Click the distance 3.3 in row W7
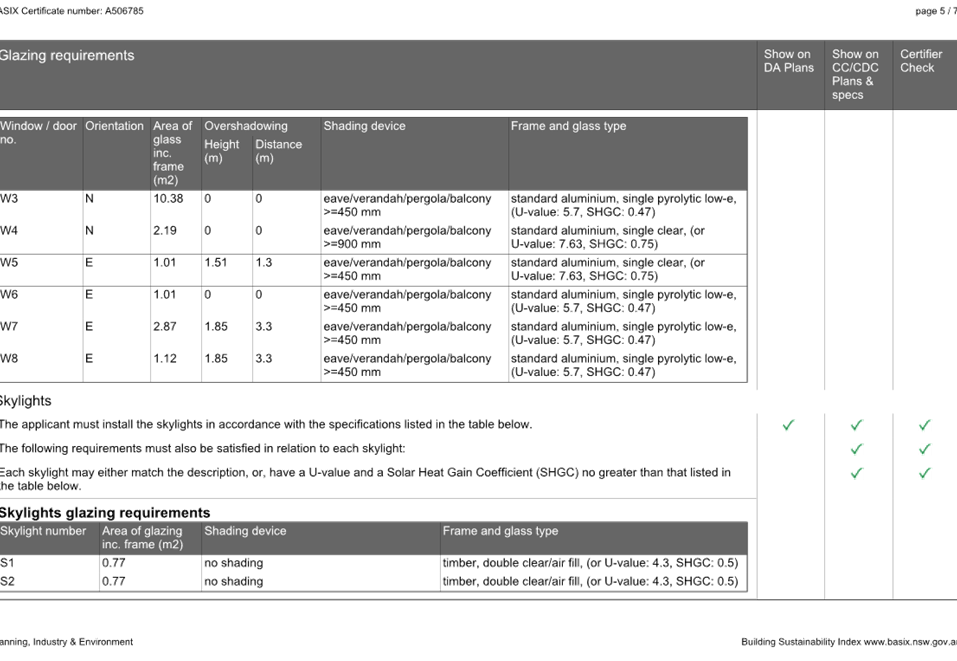The image size is (957, 661). tap(264, 327)
